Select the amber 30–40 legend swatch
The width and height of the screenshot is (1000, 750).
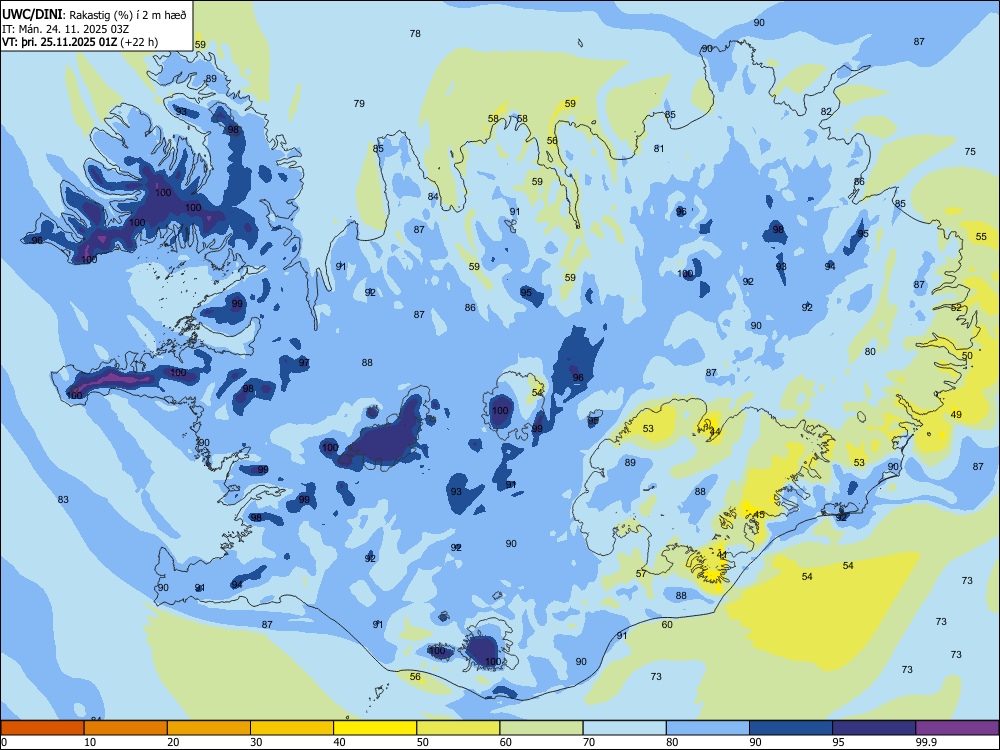[292, 728]
